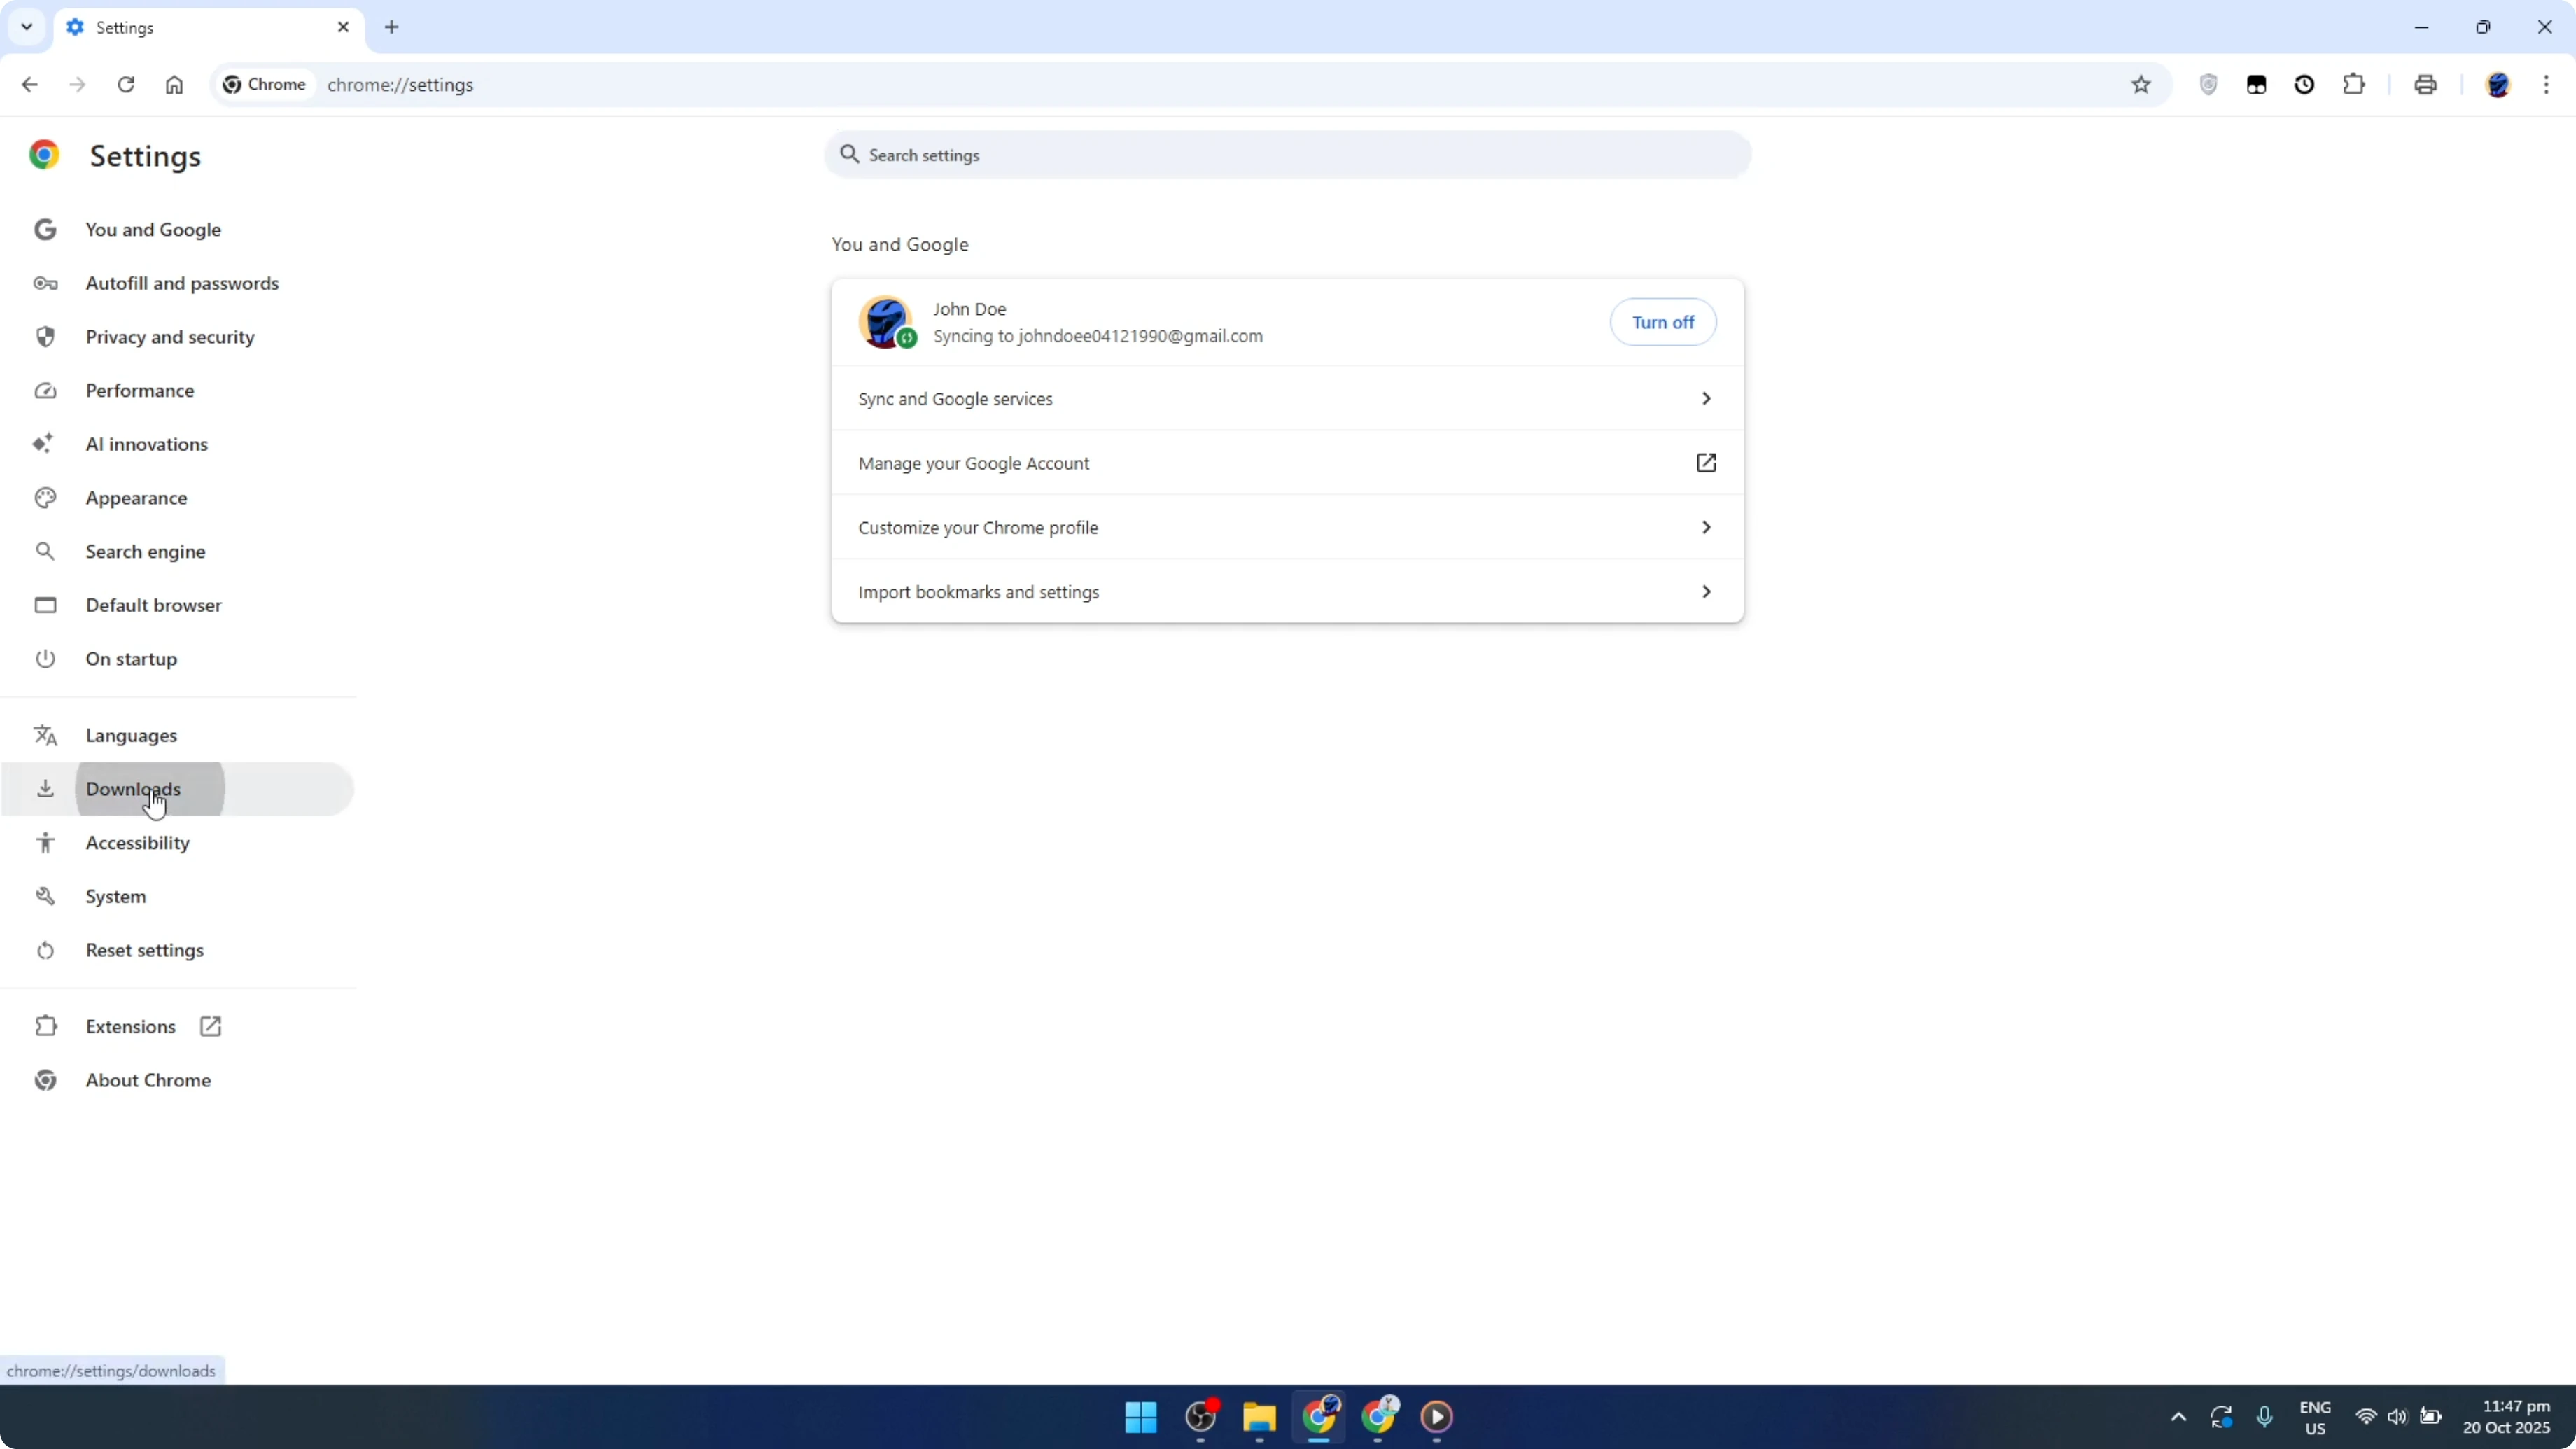Click the Search settings field
The height and width of the screenshot is (1449, 2576).
1288,155
